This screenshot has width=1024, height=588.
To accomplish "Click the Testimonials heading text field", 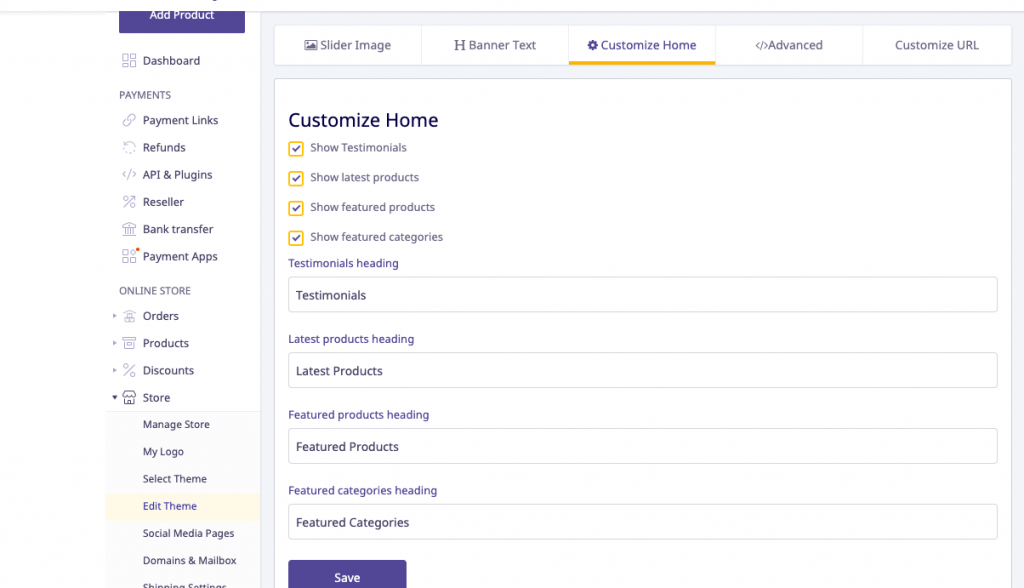I will tap(642, 295).
